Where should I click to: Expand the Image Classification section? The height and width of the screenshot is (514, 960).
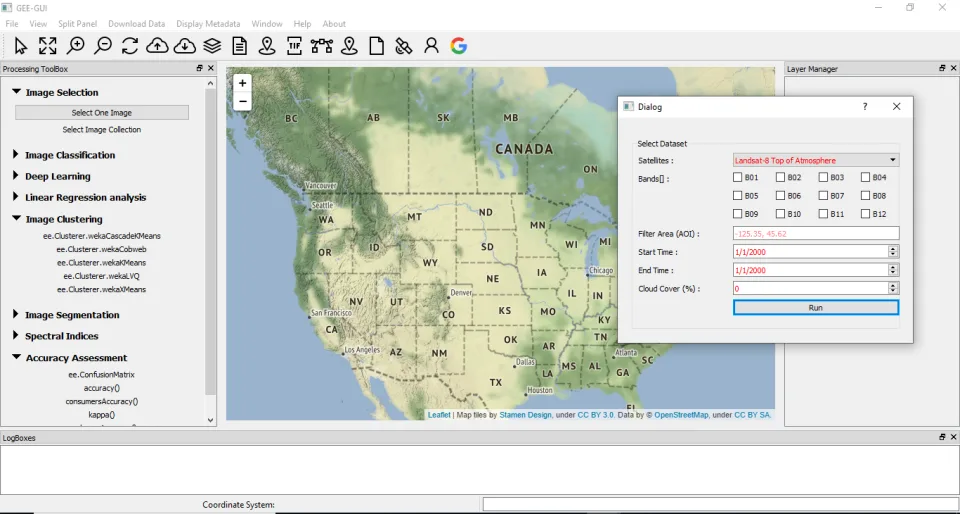click(16, 154)
